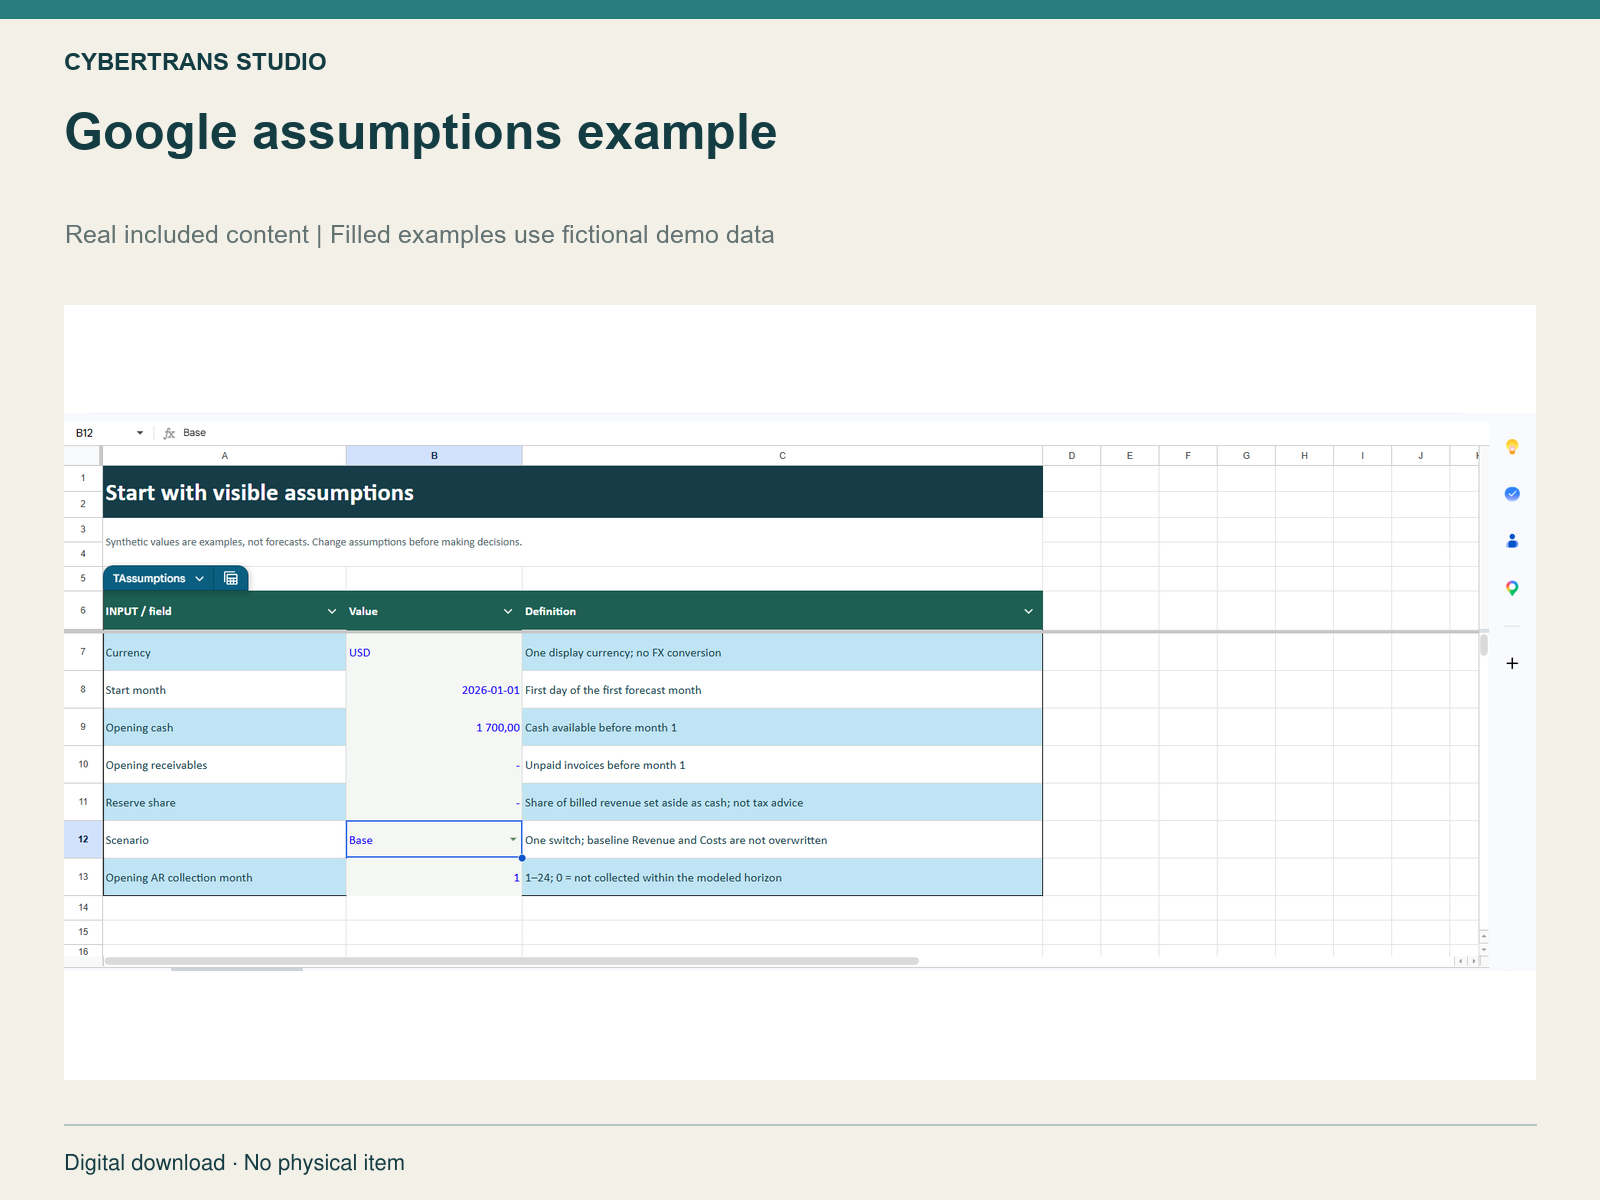Select the 'Synthetic values are examples' note cell

[573, 542]
